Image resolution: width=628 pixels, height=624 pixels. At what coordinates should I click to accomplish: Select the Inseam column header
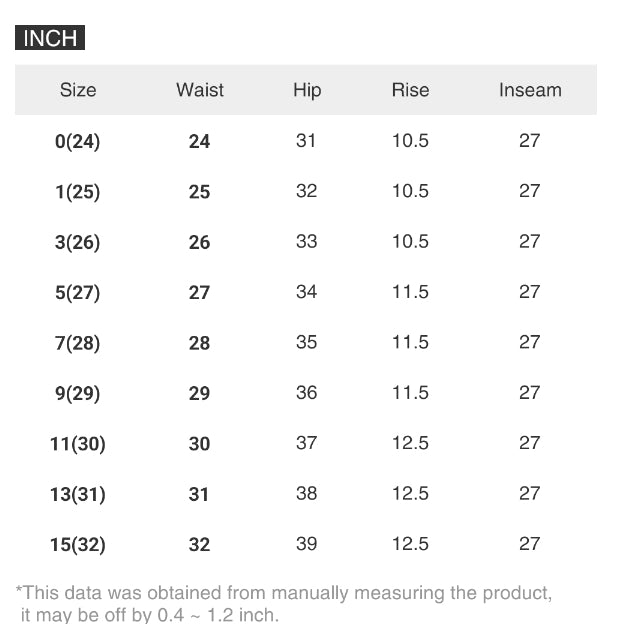530,90
